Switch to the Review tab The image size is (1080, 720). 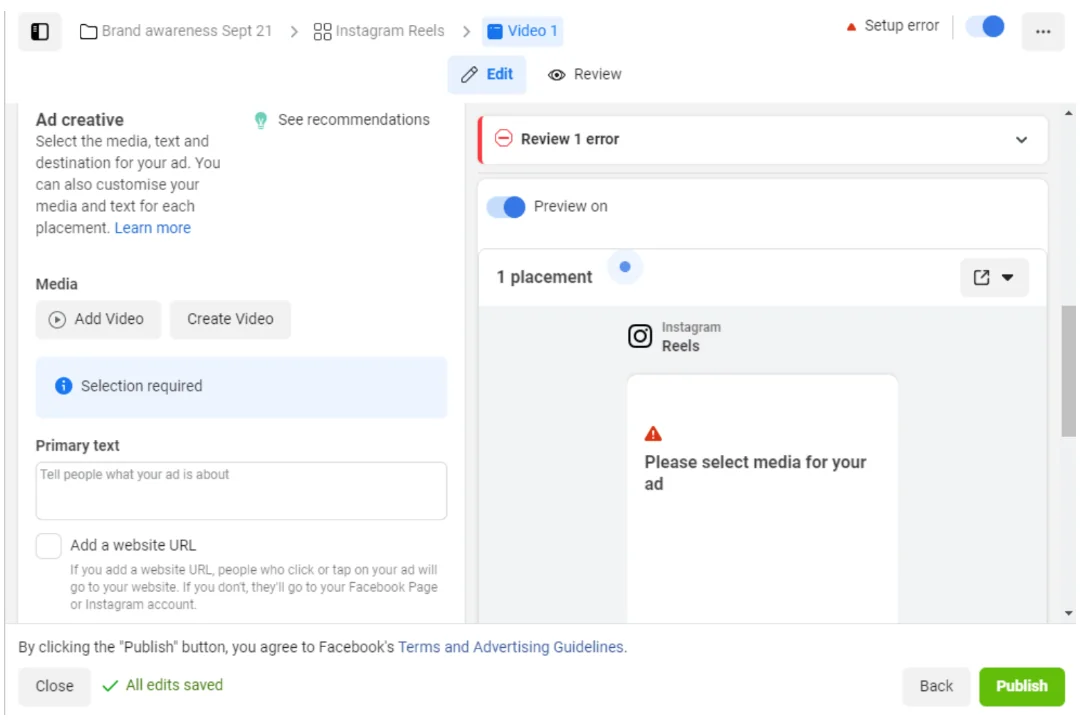(x=584, y=74)
